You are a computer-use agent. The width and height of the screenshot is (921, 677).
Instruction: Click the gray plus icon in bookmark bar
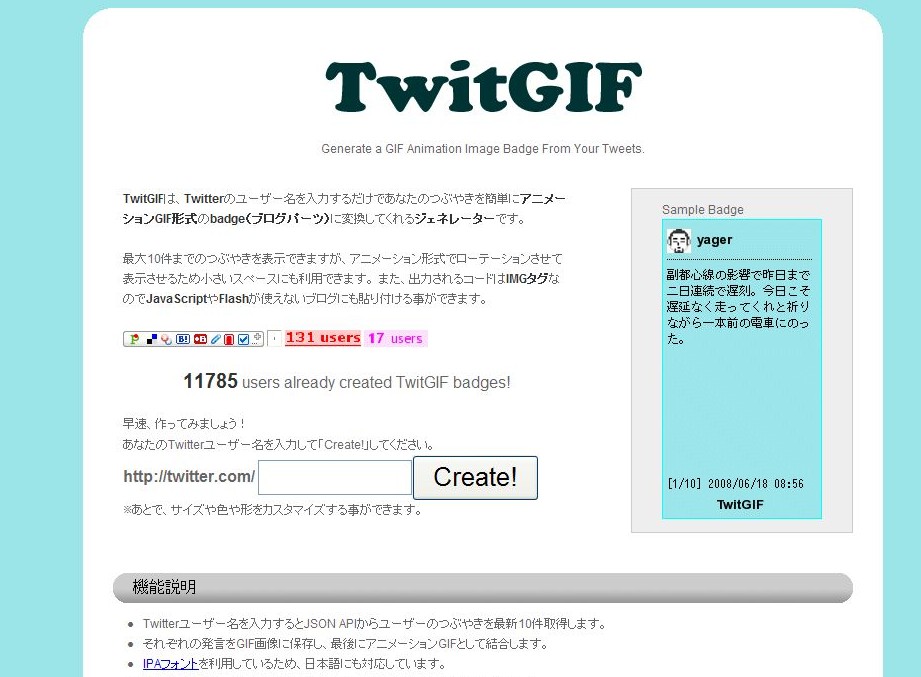pyautogui.click(x=257, y=338)
